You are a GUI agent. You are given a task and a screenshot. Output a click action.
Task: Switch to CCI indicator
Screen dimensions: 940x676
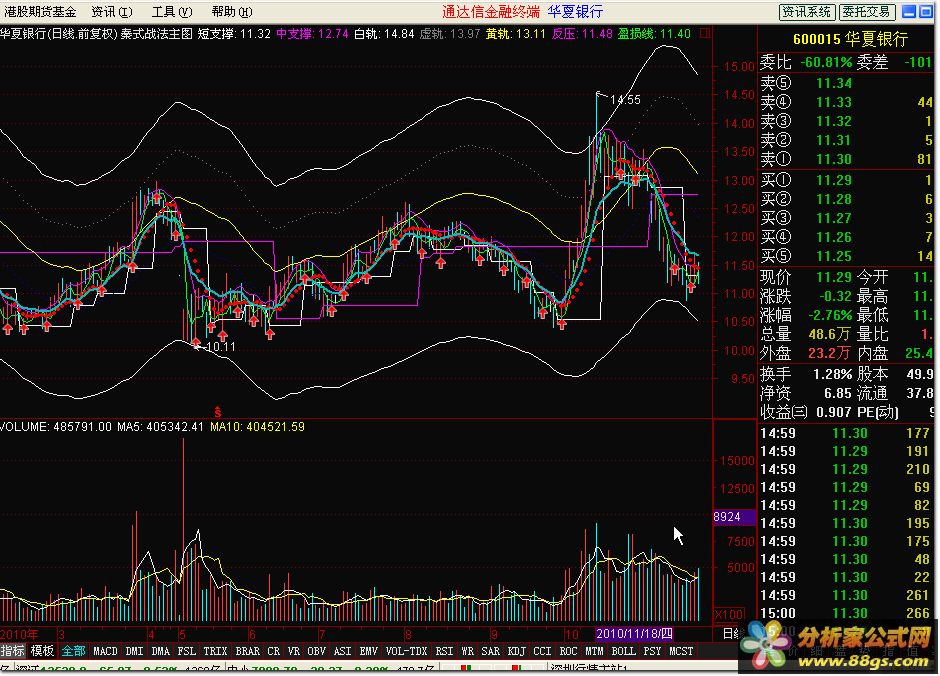543,651
